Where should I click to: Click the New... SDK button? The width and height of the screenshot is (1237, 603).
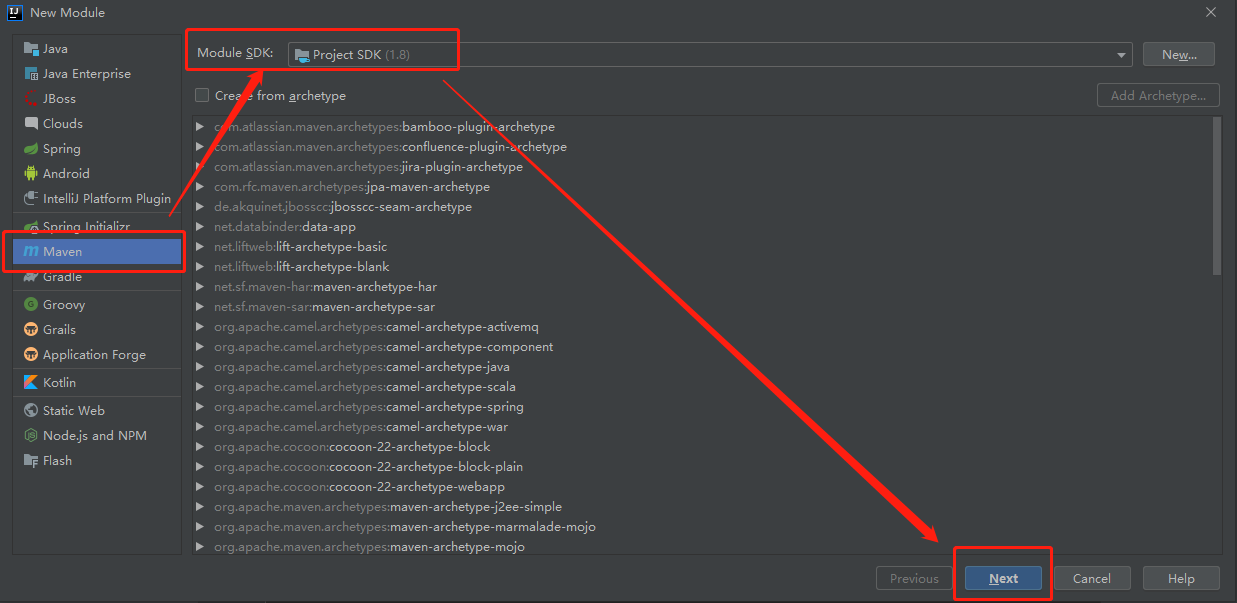point(1179,54)
